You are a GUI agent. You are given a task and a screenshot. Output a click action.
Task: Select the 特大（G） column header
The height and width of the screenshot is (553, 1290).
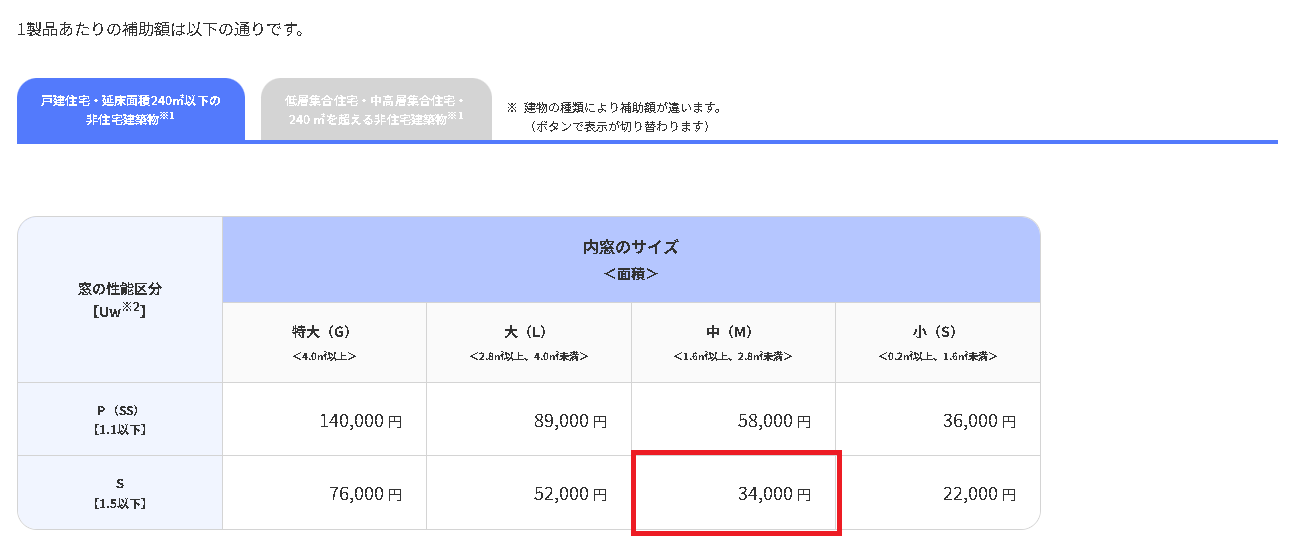tap(324, 342)
